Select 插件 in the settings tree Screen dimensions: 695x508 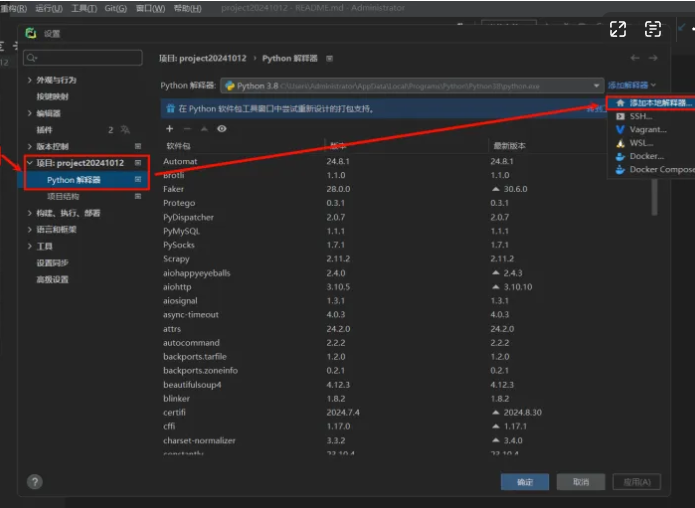(x=44, y=130)
